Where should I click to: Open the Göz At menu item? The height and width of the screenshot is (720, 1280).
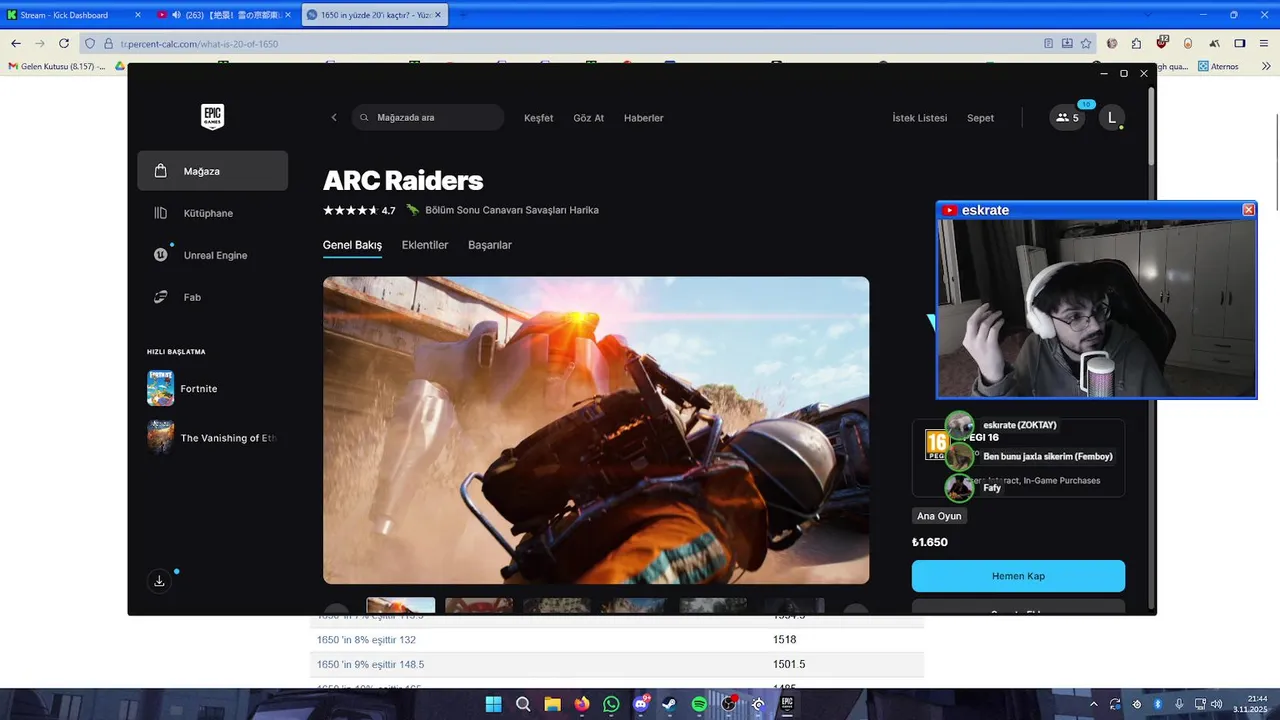point(588,118)
